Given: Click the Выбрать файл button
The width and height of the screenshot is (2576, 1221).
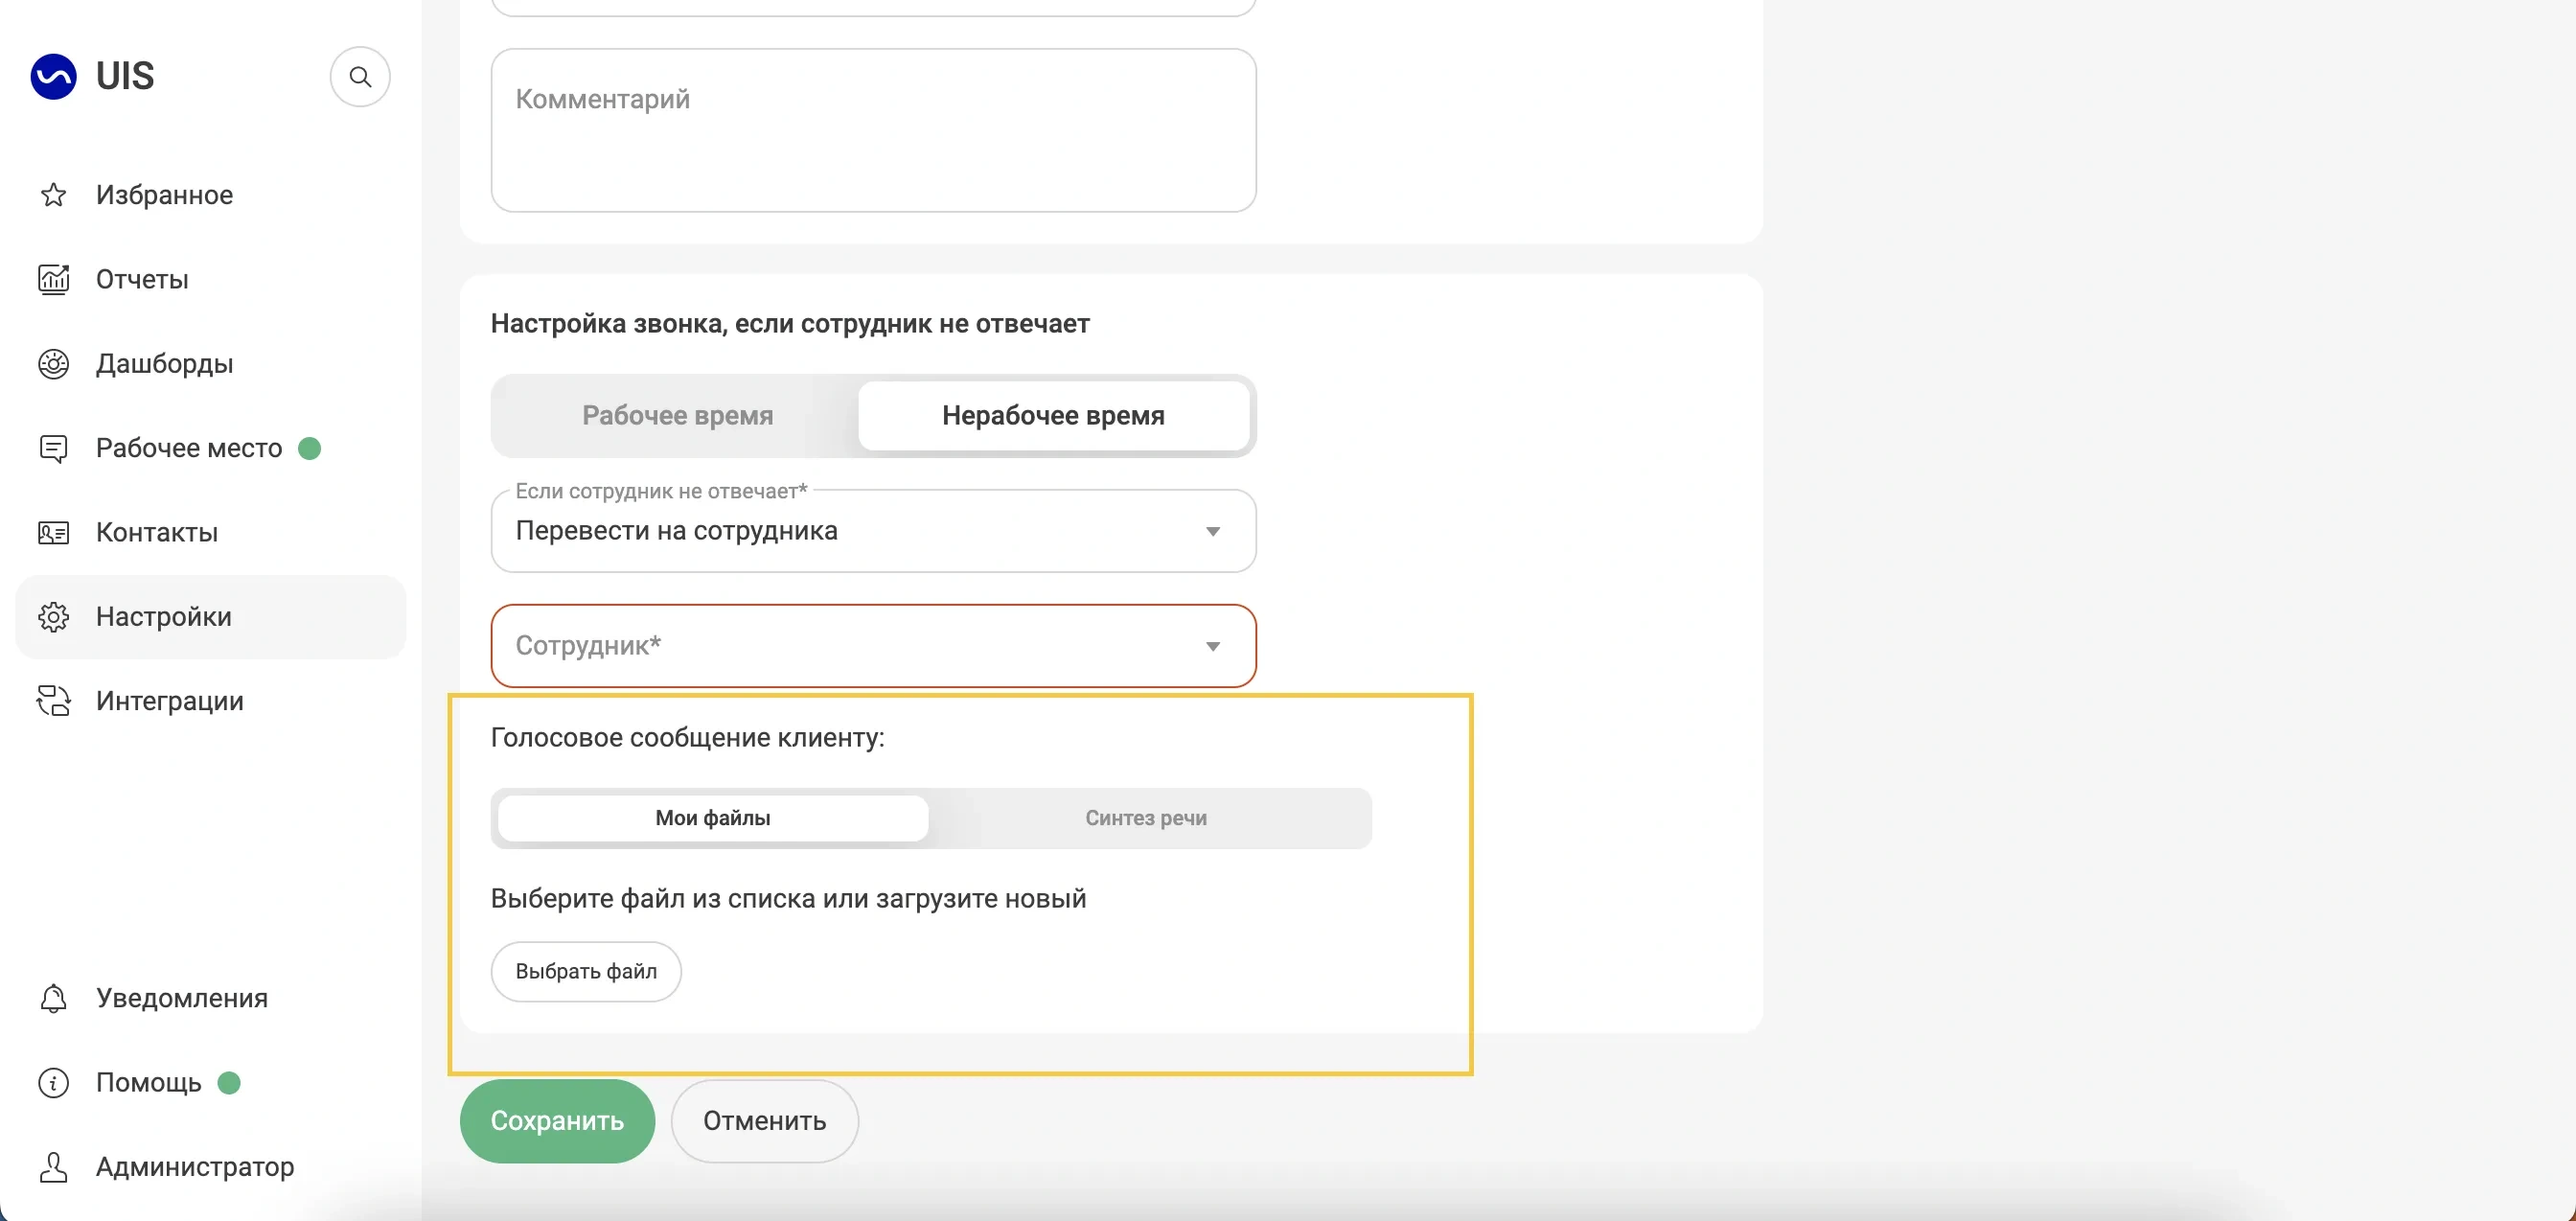Looking at the screenshot, I should 586,971.
